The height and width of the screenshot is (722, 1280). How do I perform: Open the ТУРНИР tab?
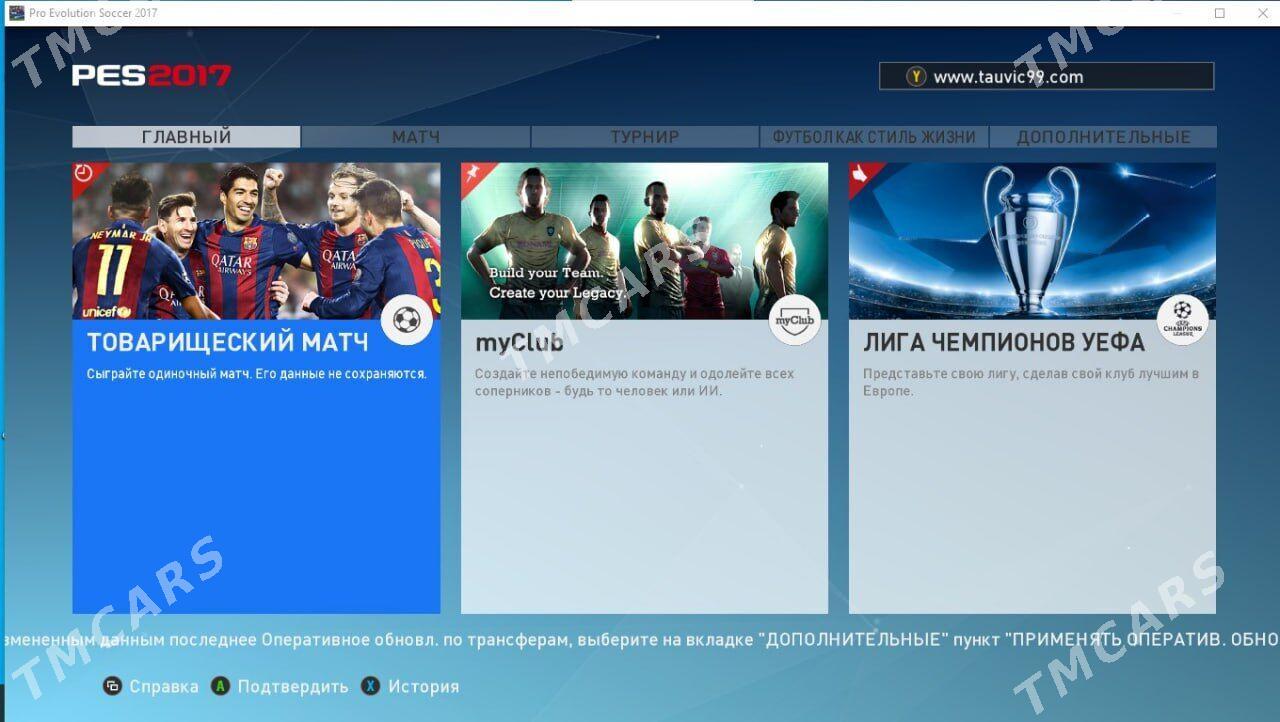tap(645, 137)
